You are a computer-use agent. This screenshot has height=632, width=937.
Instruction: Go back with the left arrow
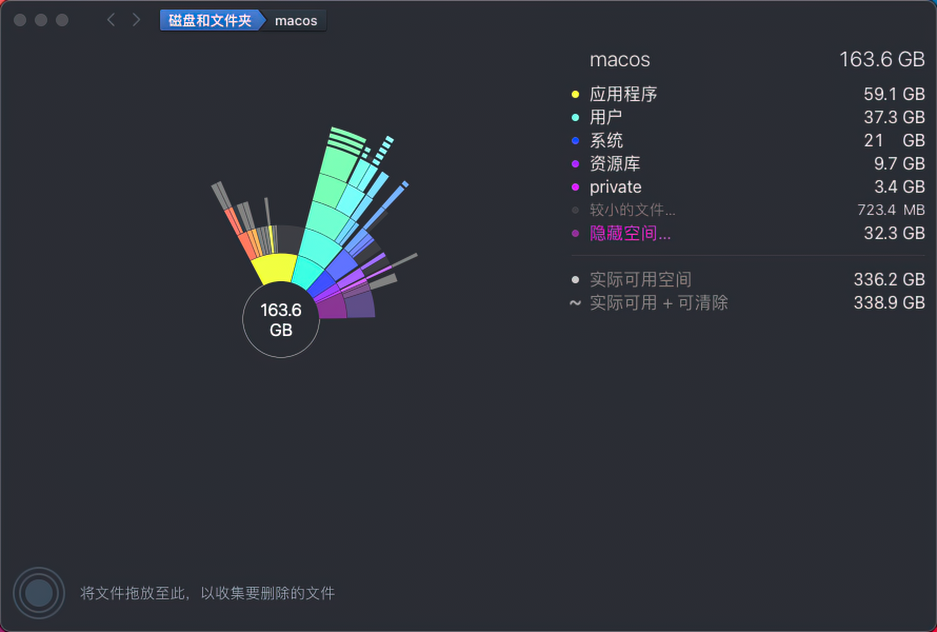click(x=111, y=20)
